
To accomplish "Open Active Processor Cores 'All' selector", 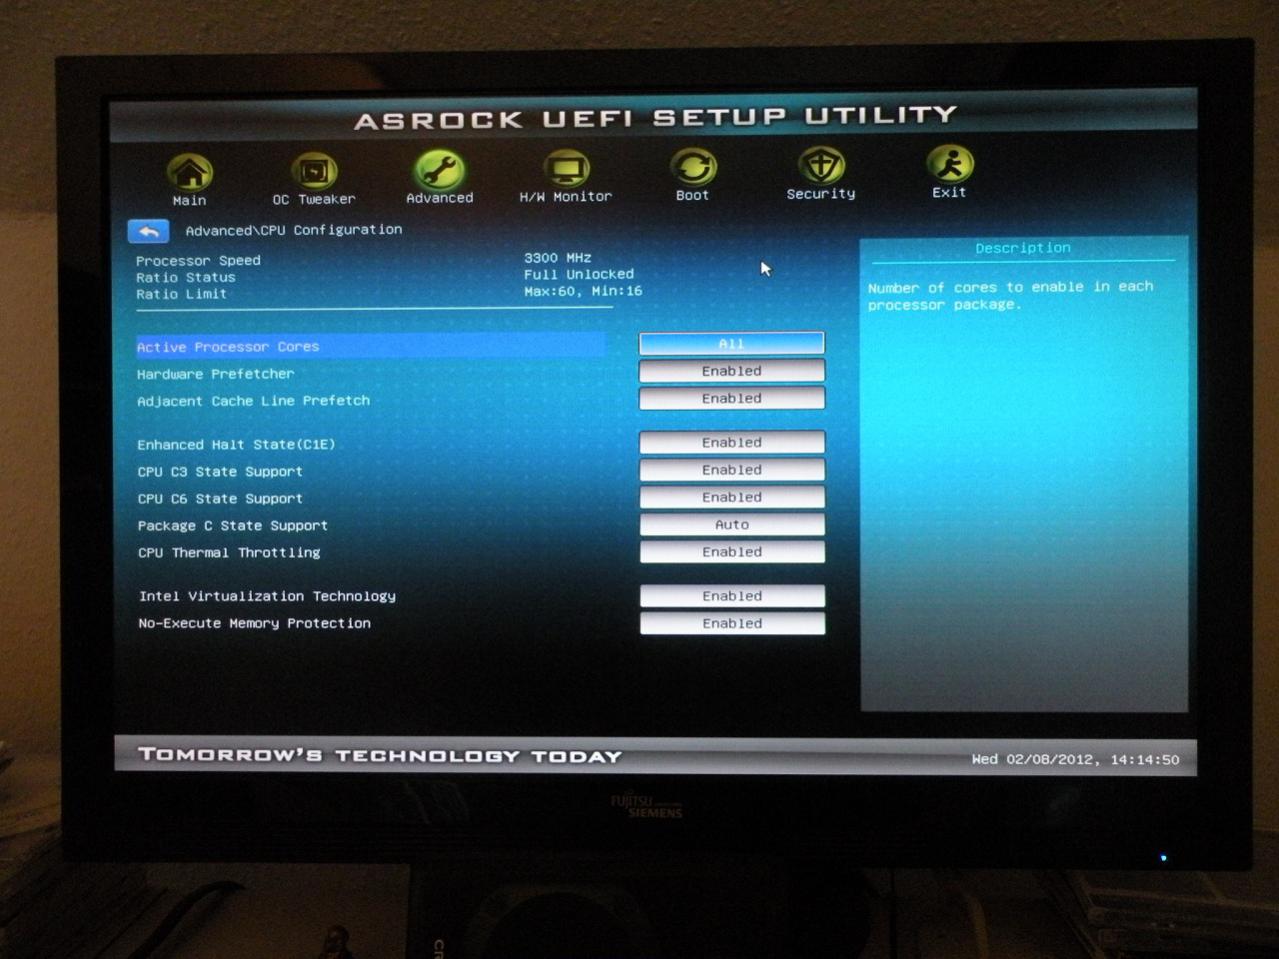I will [732, 343].
